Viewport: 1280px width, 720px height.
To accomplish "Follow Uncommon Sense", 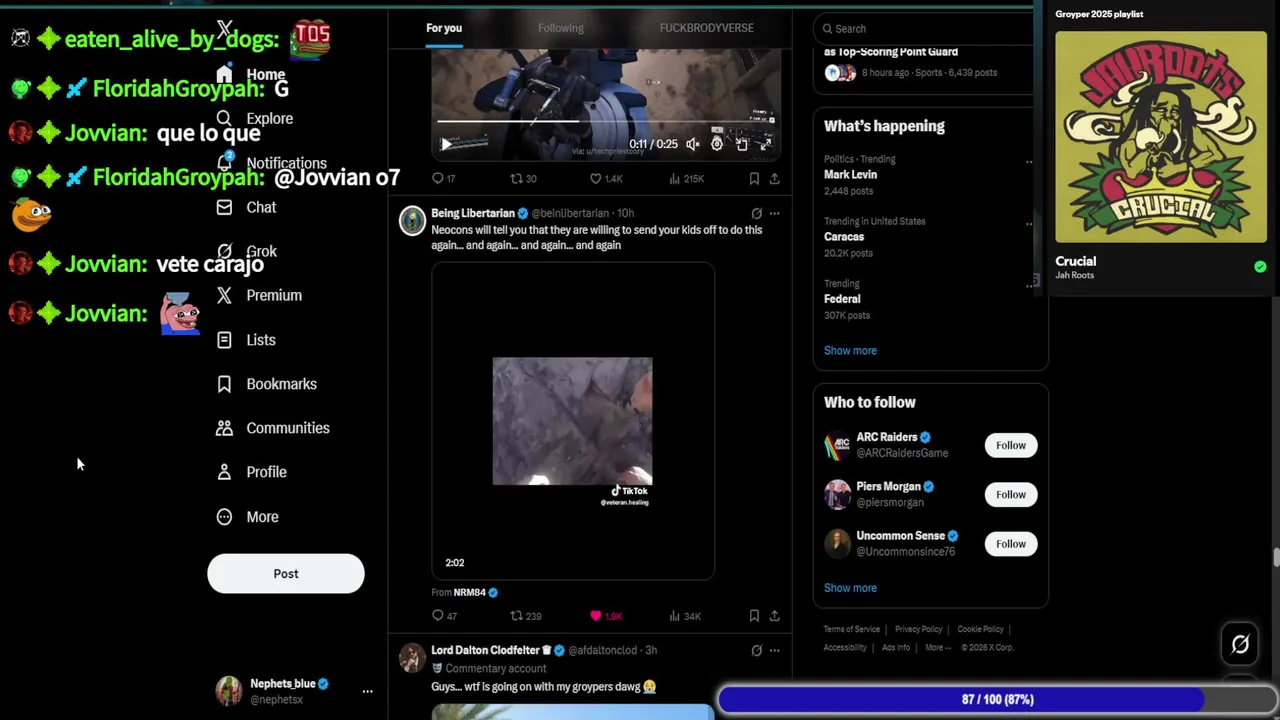I will coord(1011,544).
